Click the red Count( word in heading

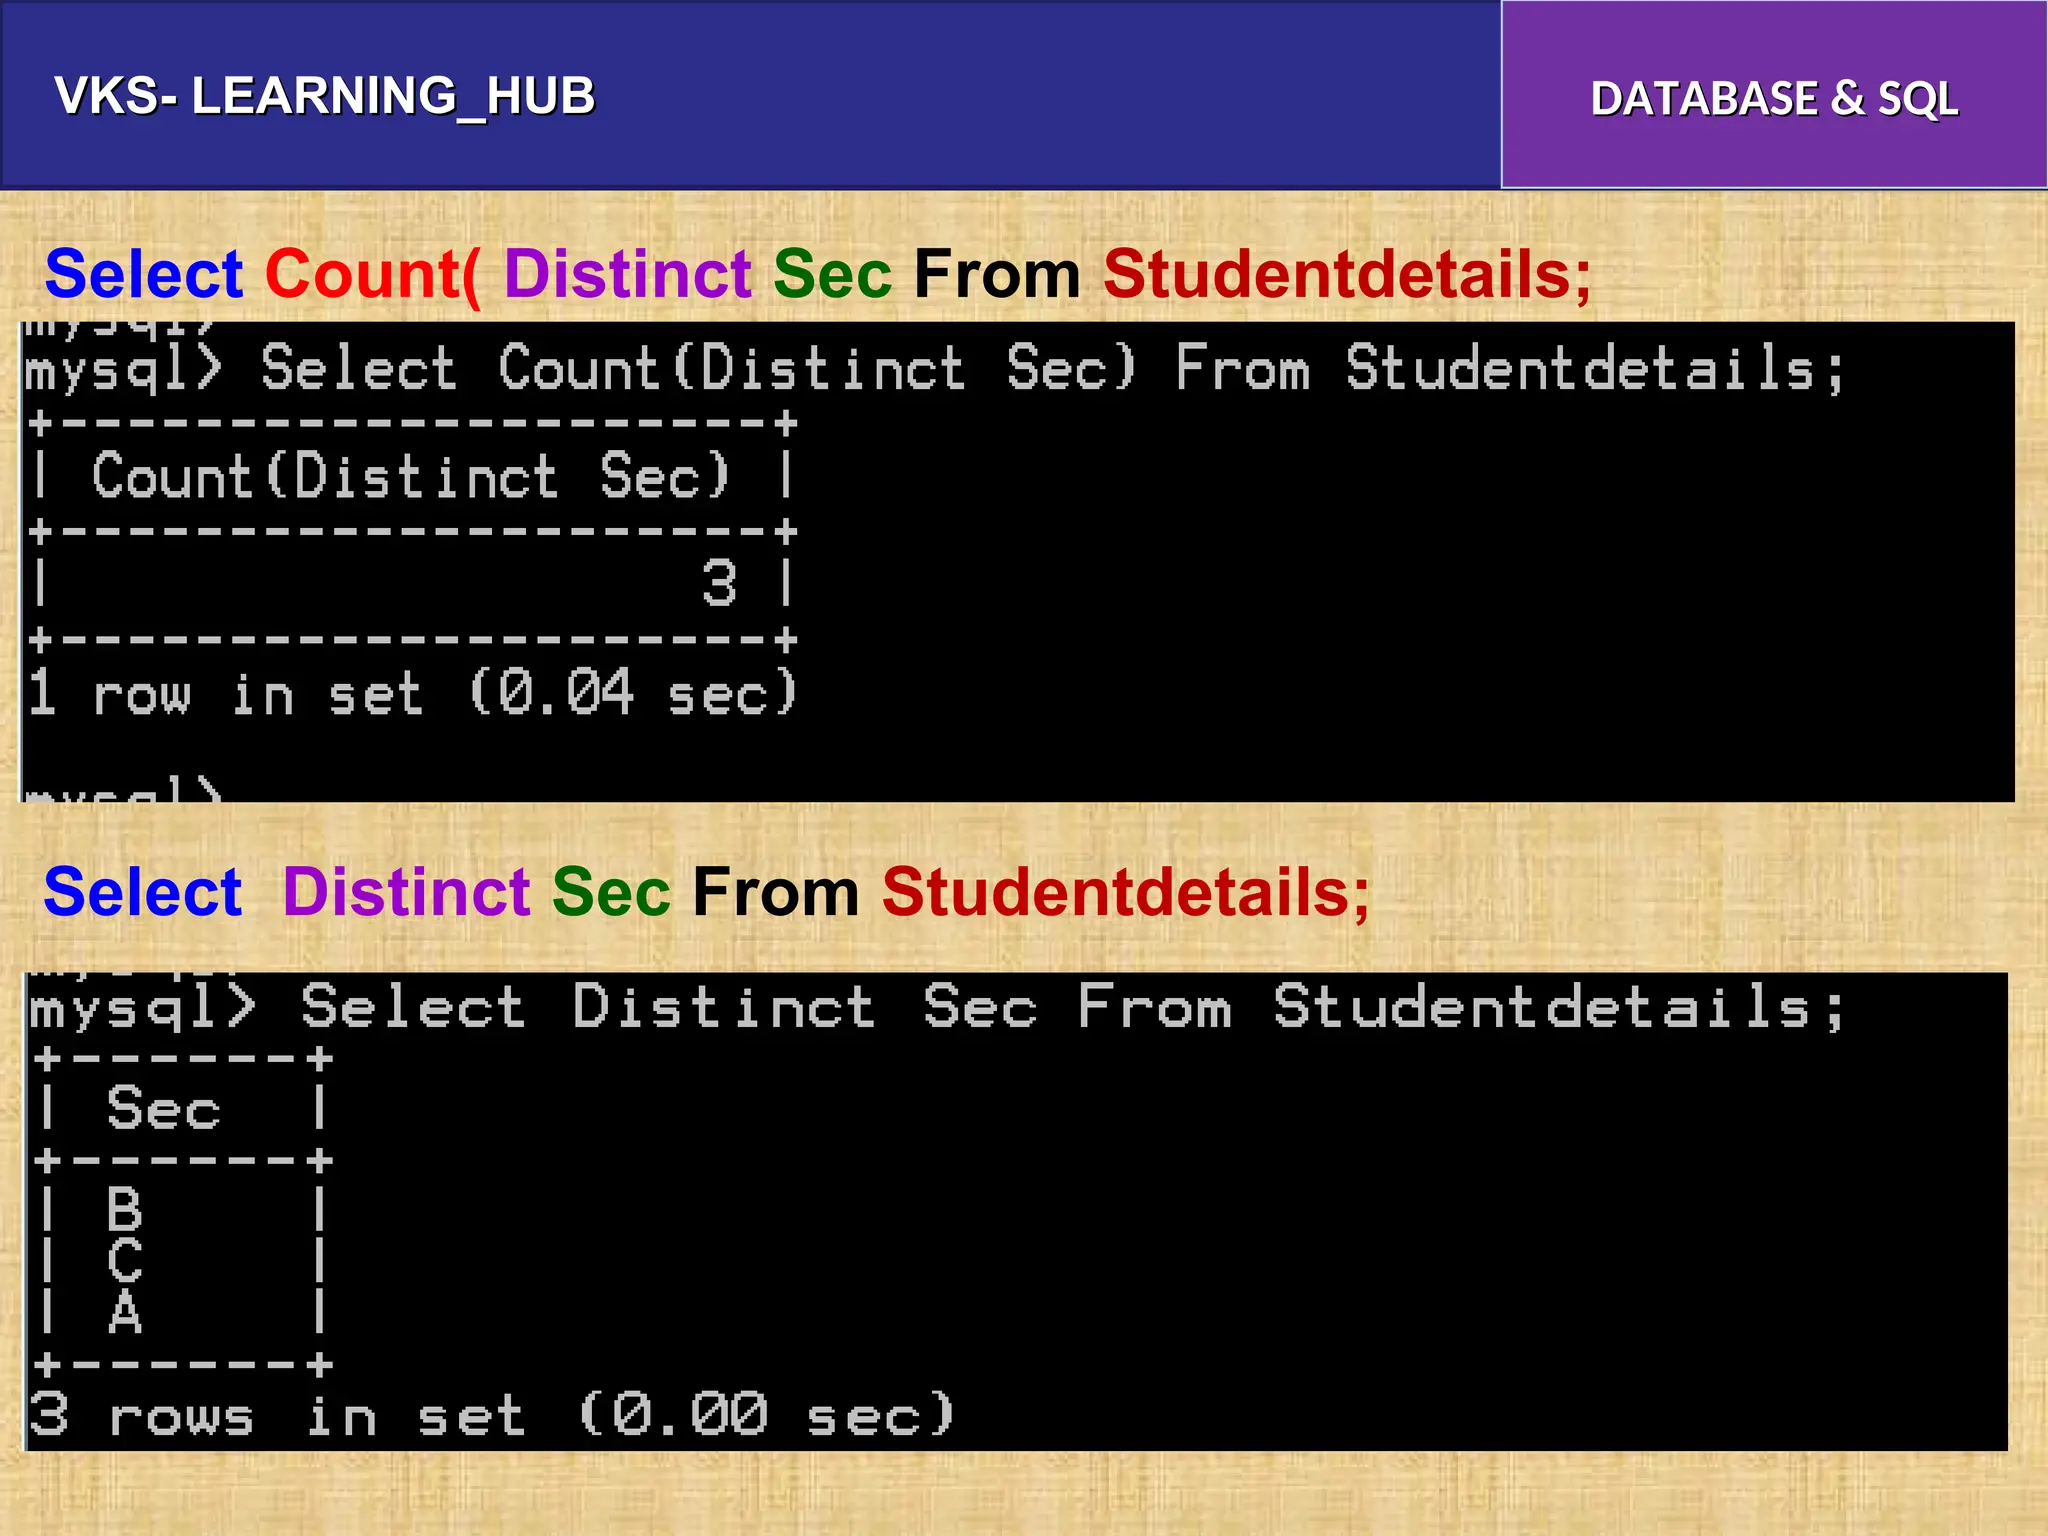(x=373, y=276)
